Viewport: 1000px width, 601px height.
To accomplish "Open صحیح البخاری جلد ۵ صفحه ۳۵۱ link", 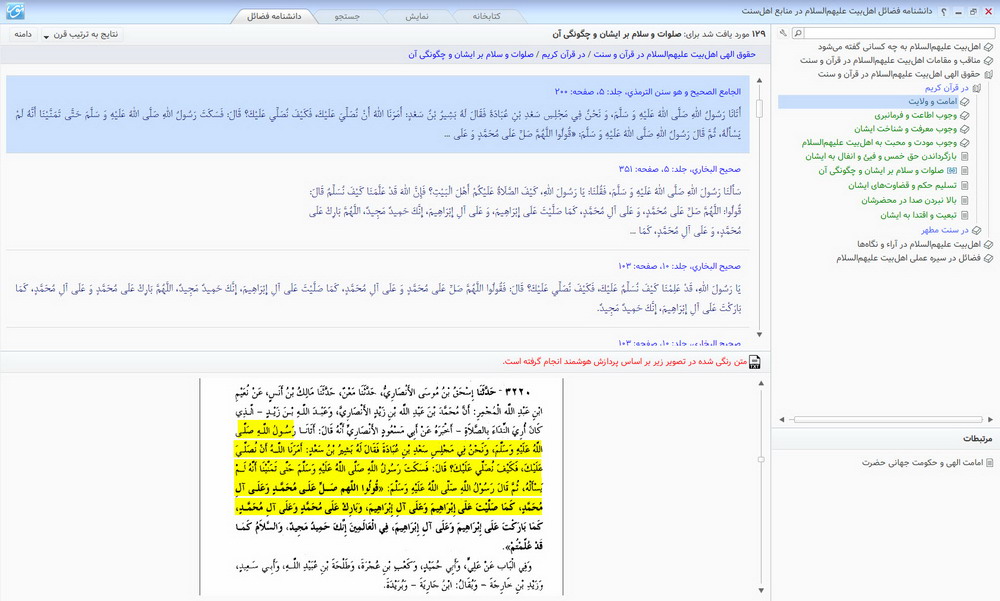I will (679, 170).
